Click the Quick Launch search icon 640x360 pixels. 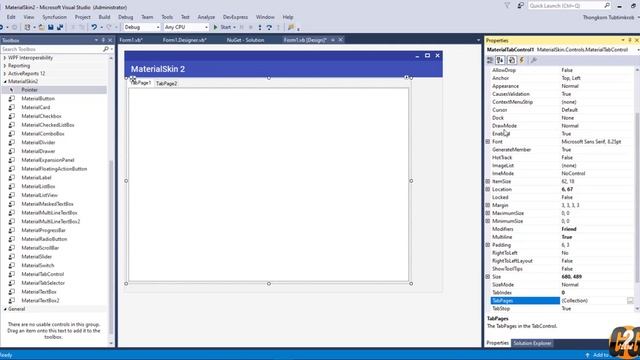tap(607, 5)
